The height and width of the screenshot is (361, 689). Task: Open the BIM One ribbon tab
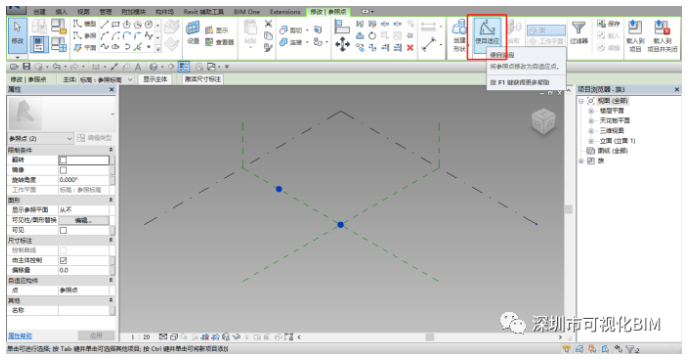point(247,11)
